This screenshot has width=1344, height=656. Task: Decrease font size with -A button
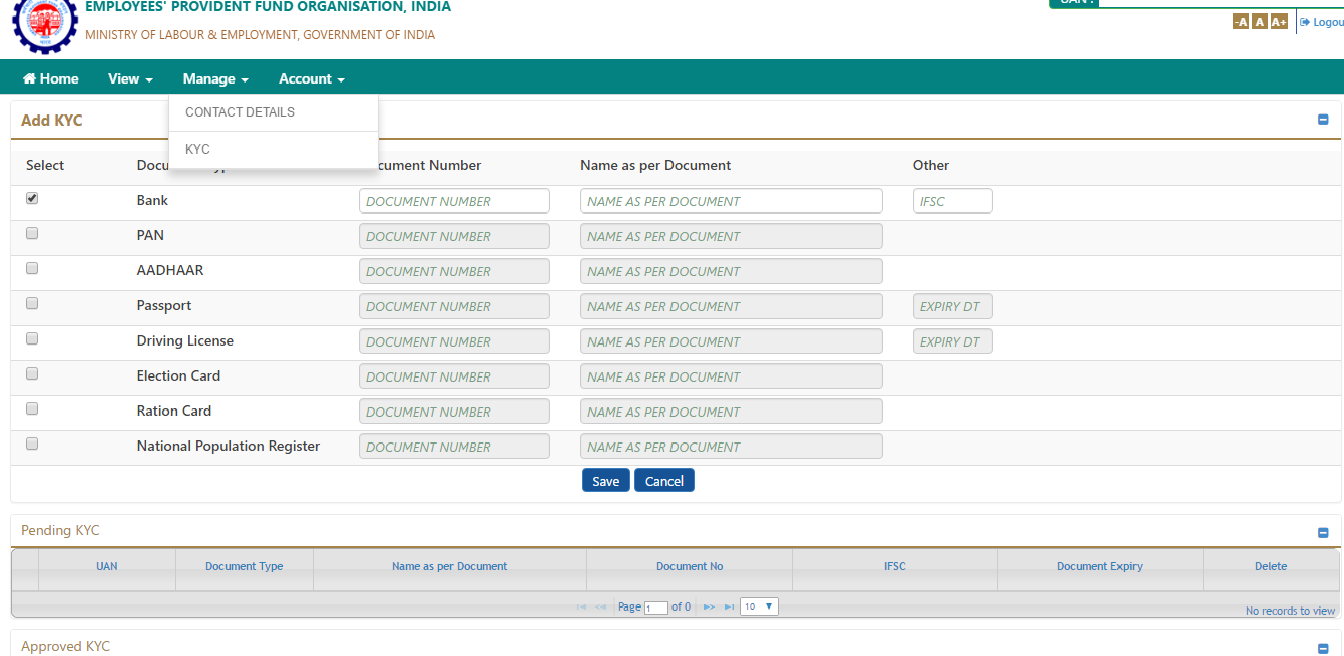(x=1241, y=22)
